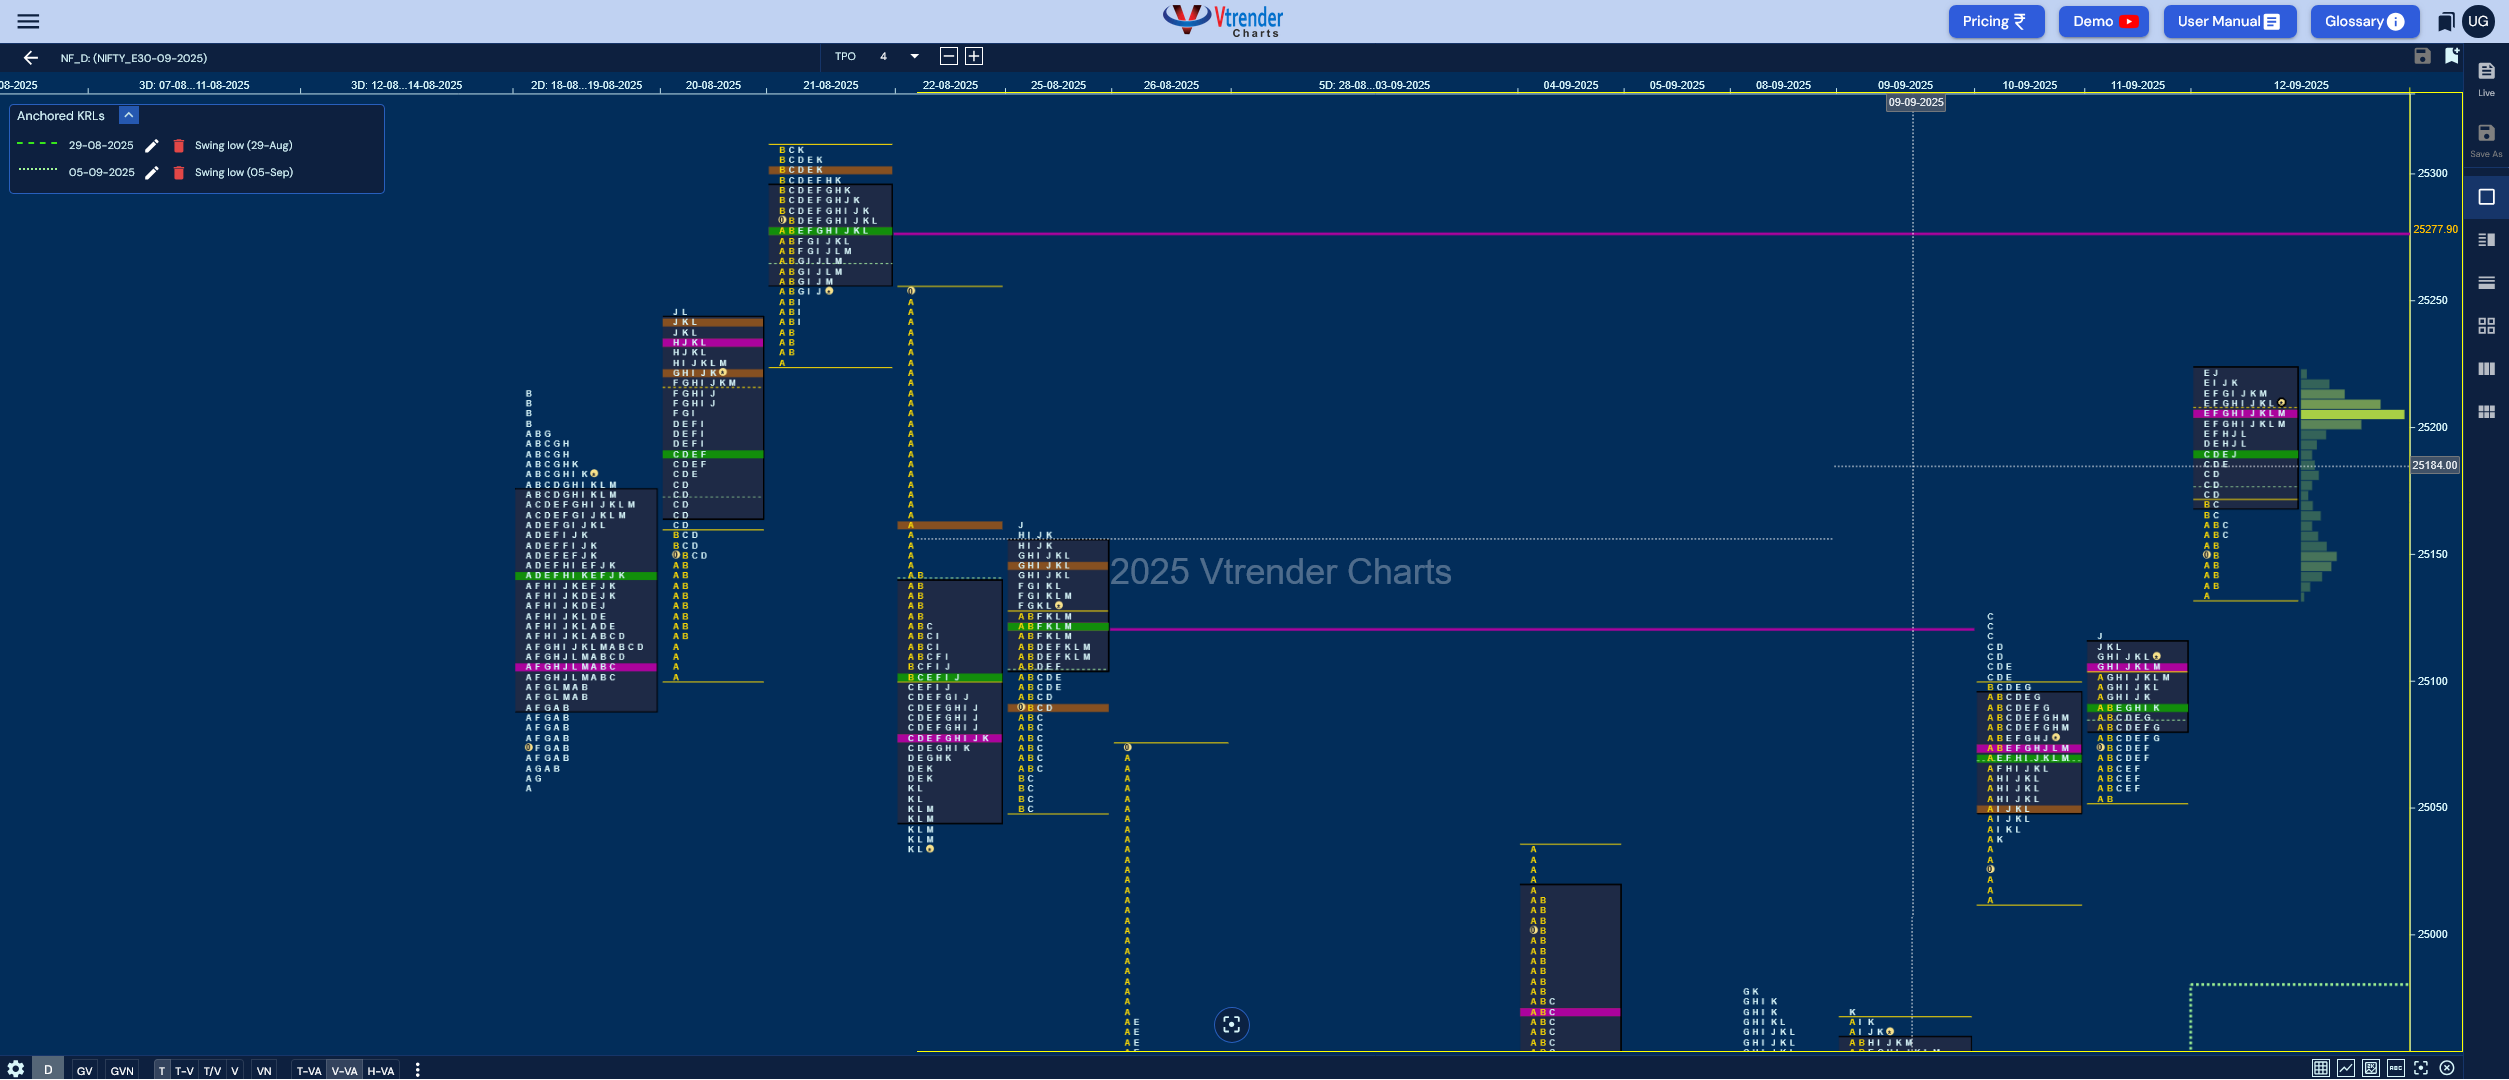Open chart settings gear
2509x1080 pixels.
[15, 1069]
